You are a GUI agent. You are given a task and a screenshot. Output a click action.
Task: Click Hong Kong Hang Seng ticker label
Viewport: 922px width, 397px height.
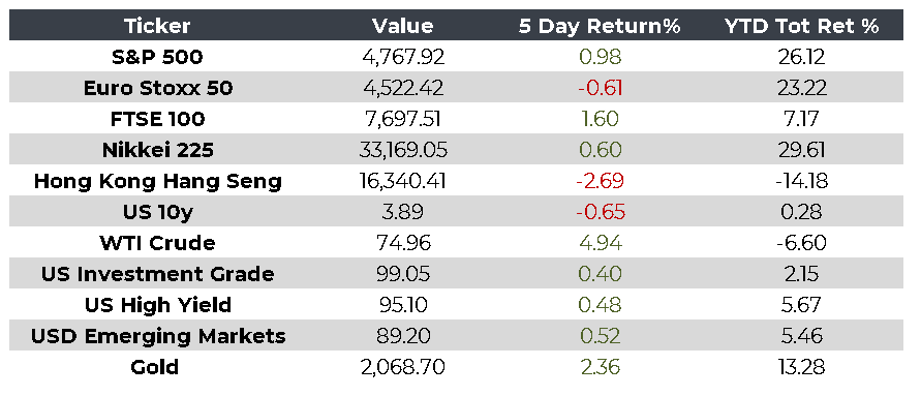click(x=158, y=181)
